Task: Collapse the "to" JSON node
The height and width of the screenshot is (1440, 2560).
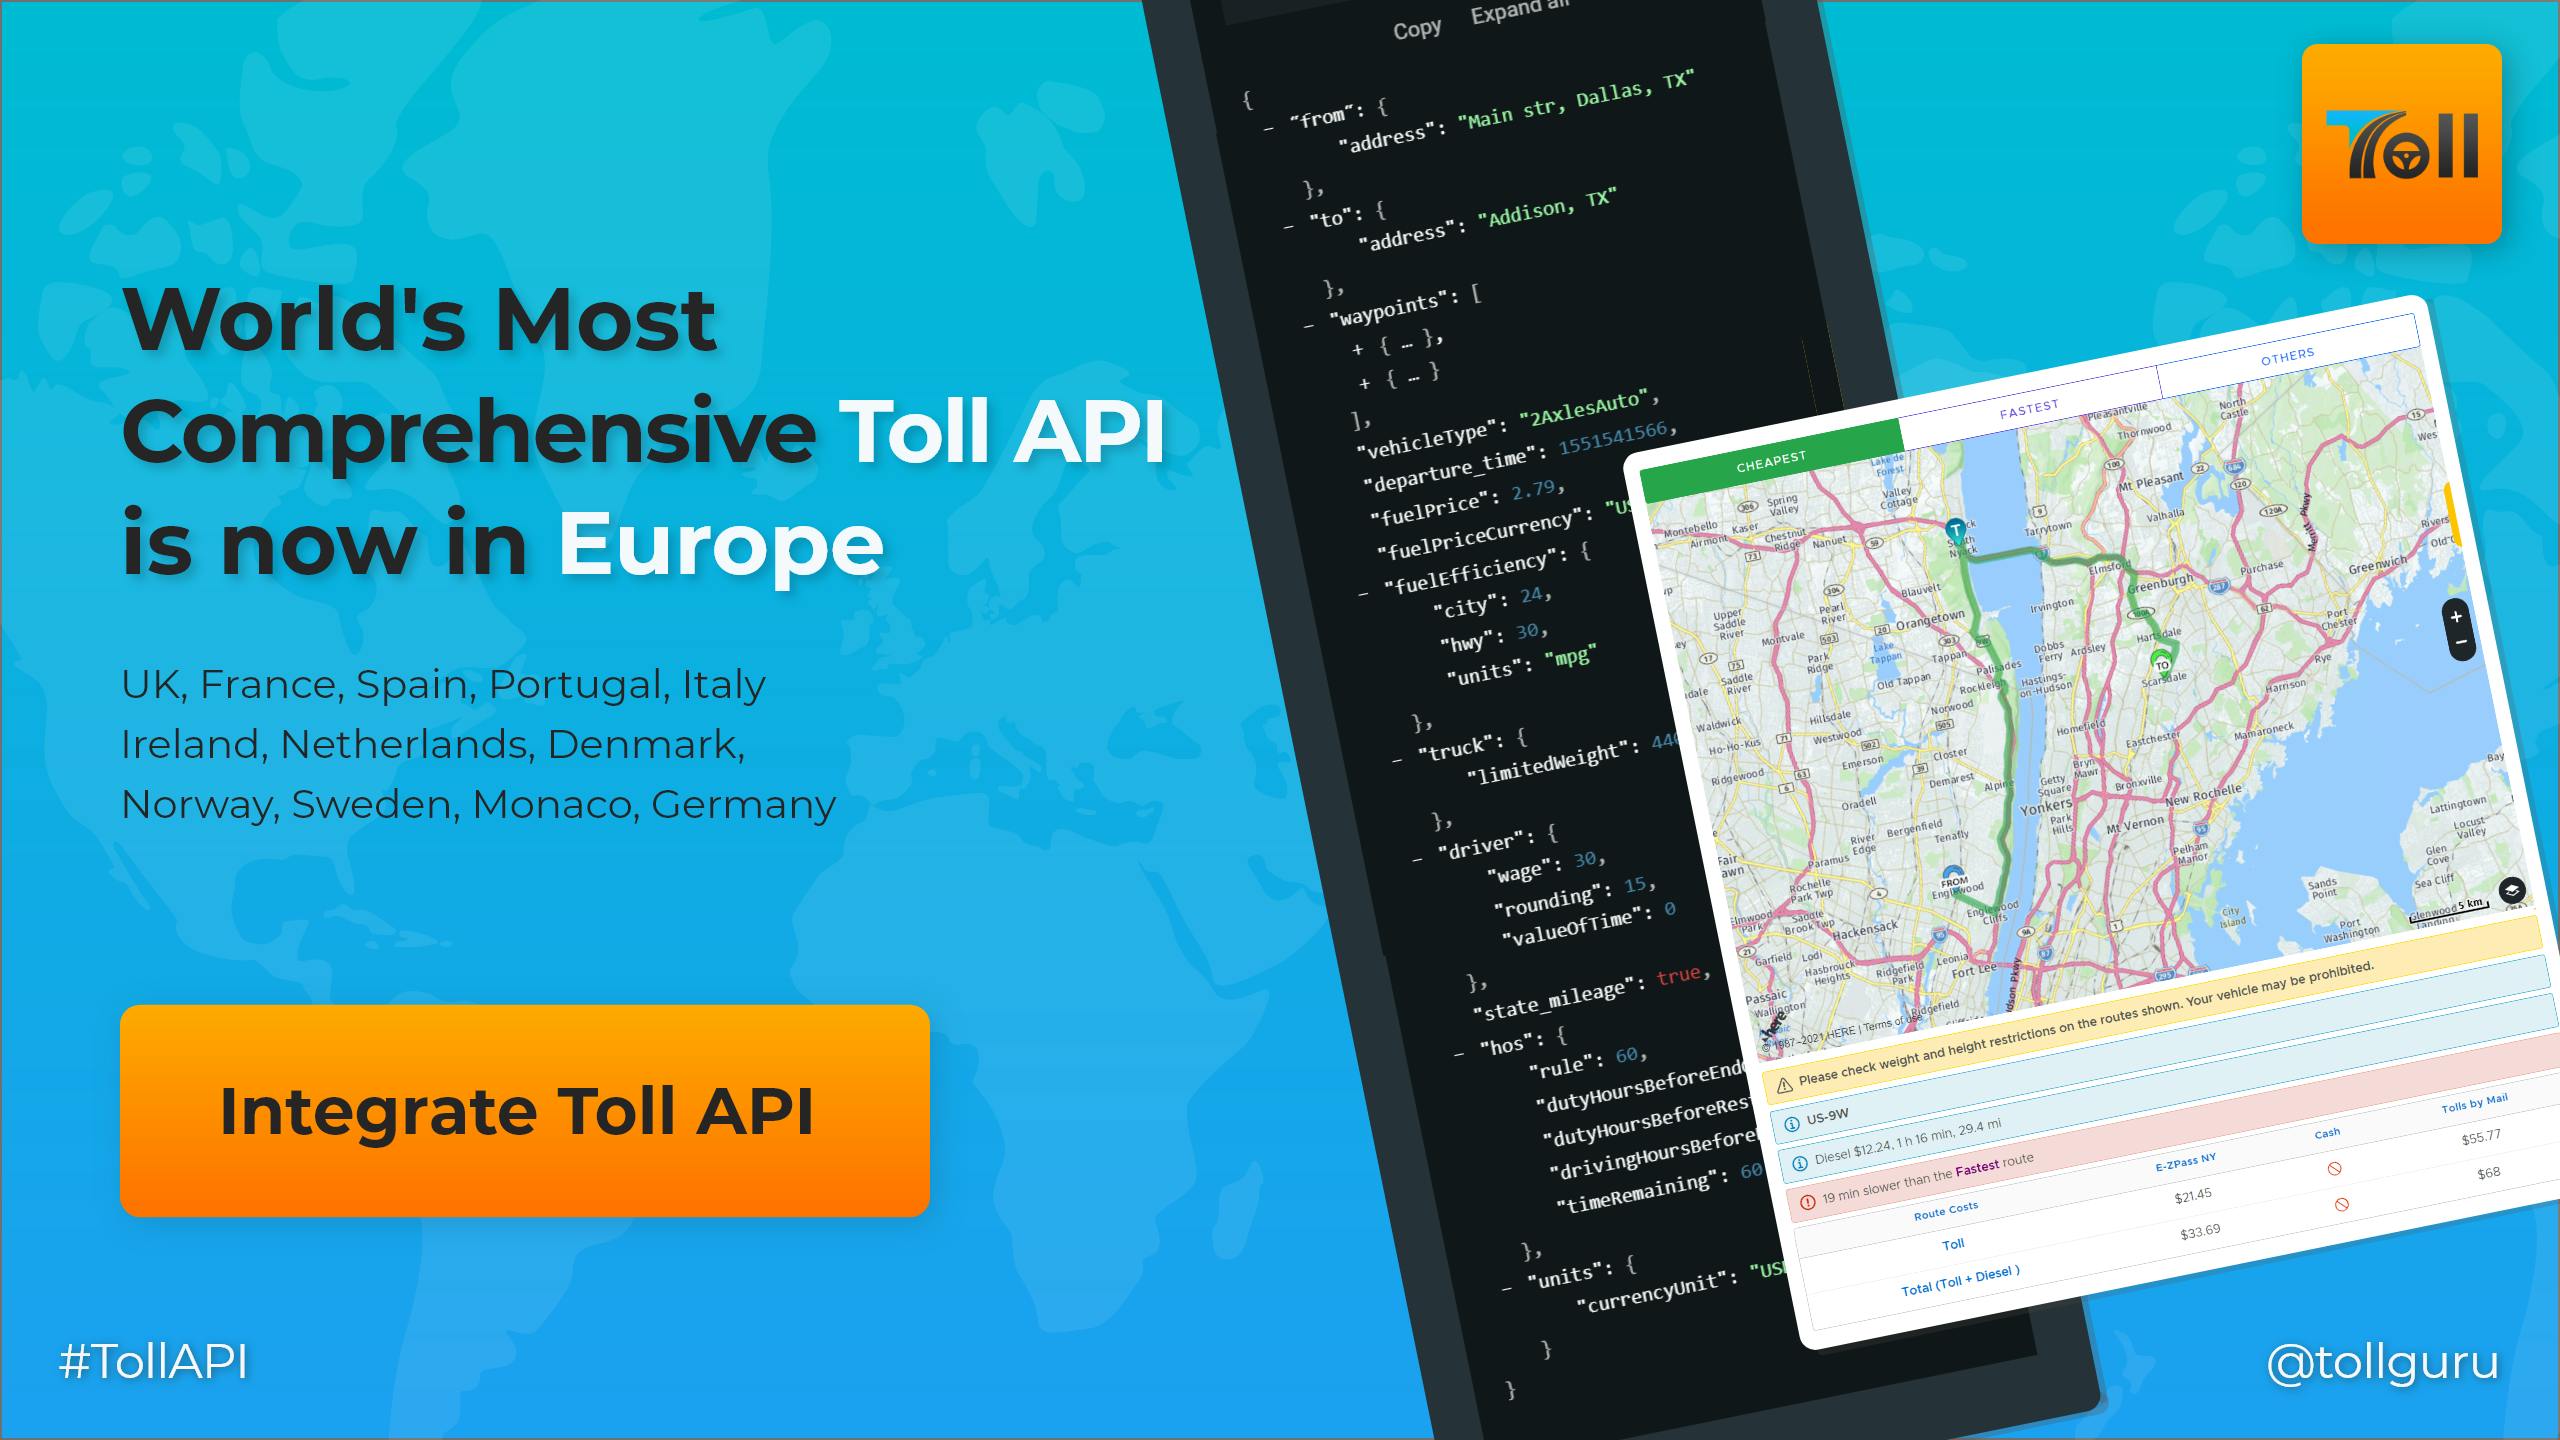Action: pos(1289,227)
